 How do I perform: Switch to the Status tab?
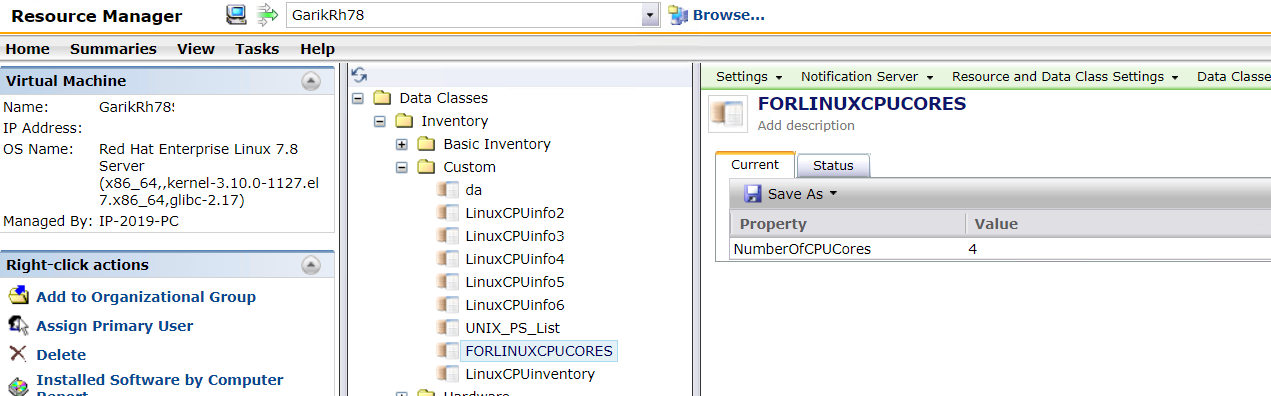click(x=833, y=166)
